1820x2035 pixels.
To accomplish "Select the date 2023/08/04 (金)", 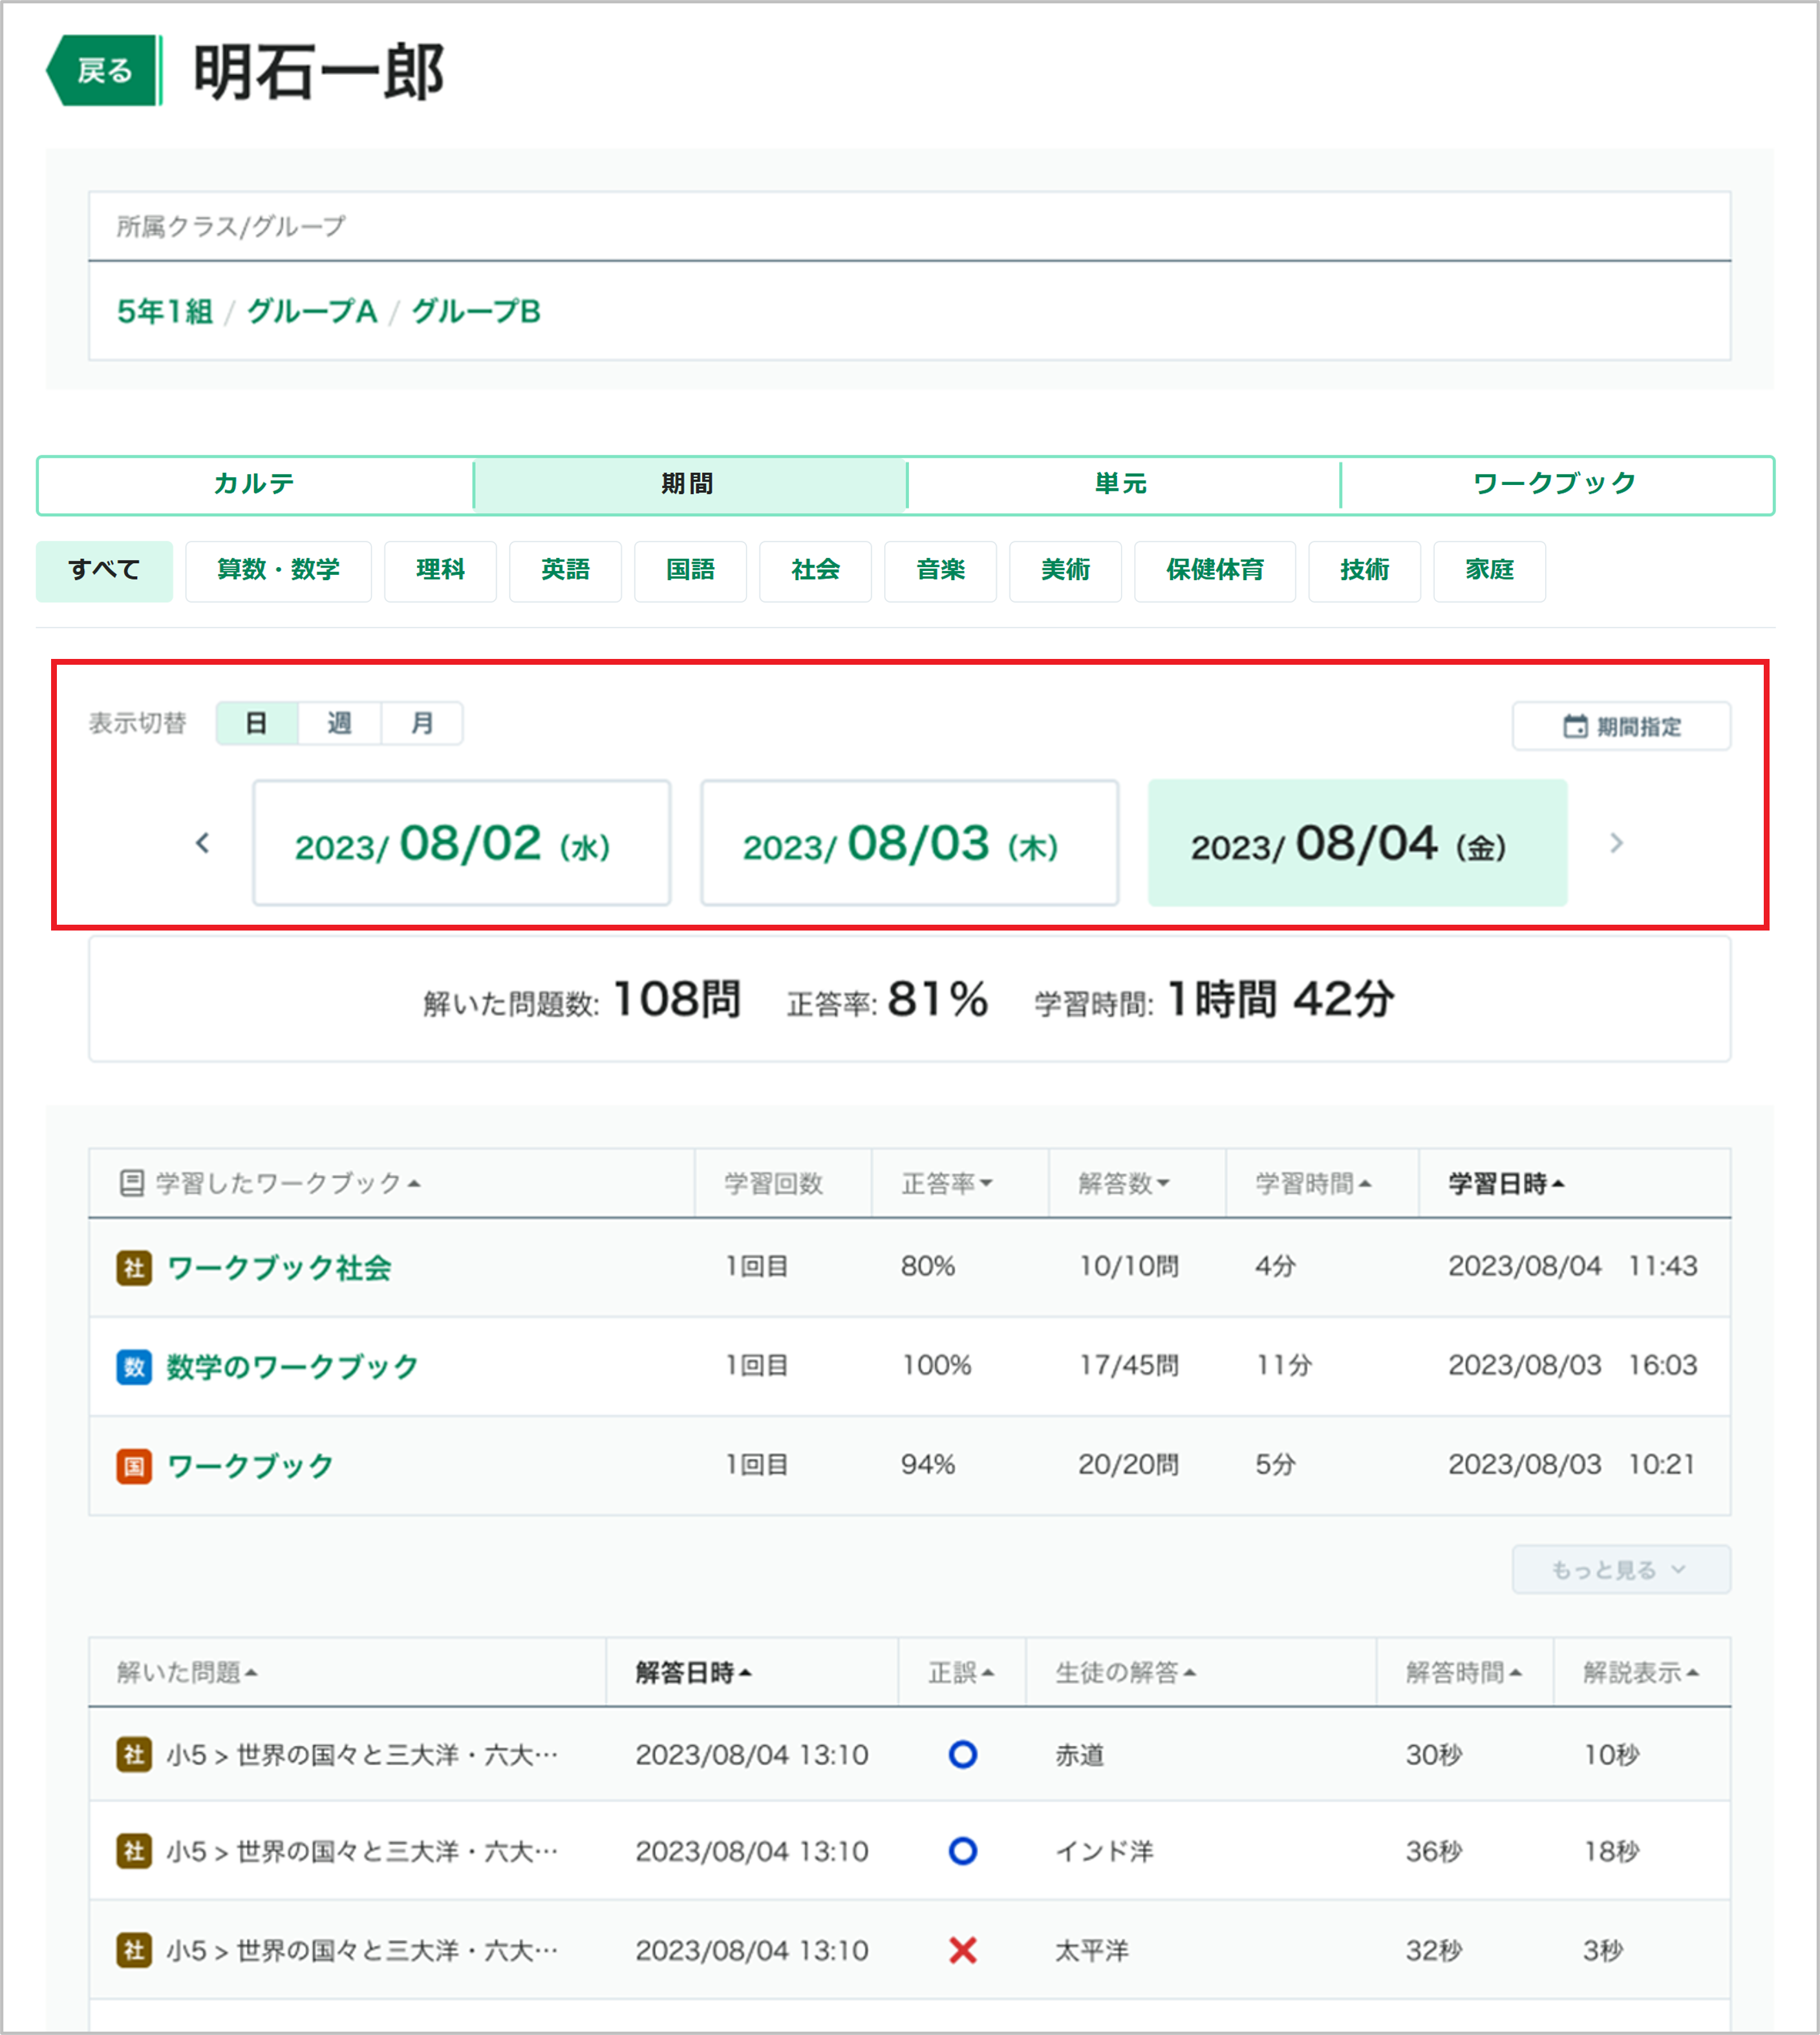I will click(x=1357, y=843).
